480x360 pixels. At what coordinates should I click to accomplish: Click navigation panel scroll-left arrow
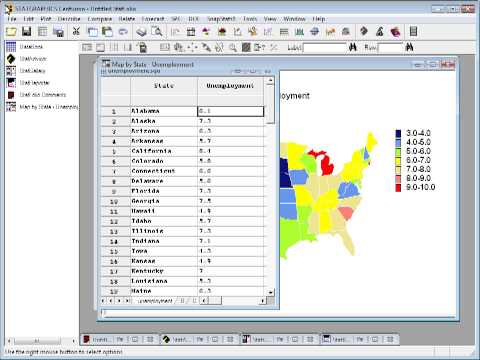click(x=9, y=341)
